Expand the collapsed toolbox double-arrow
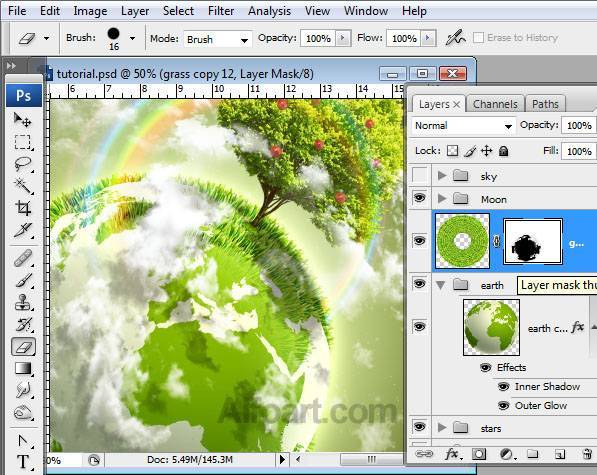 click(x=11, y=66)
